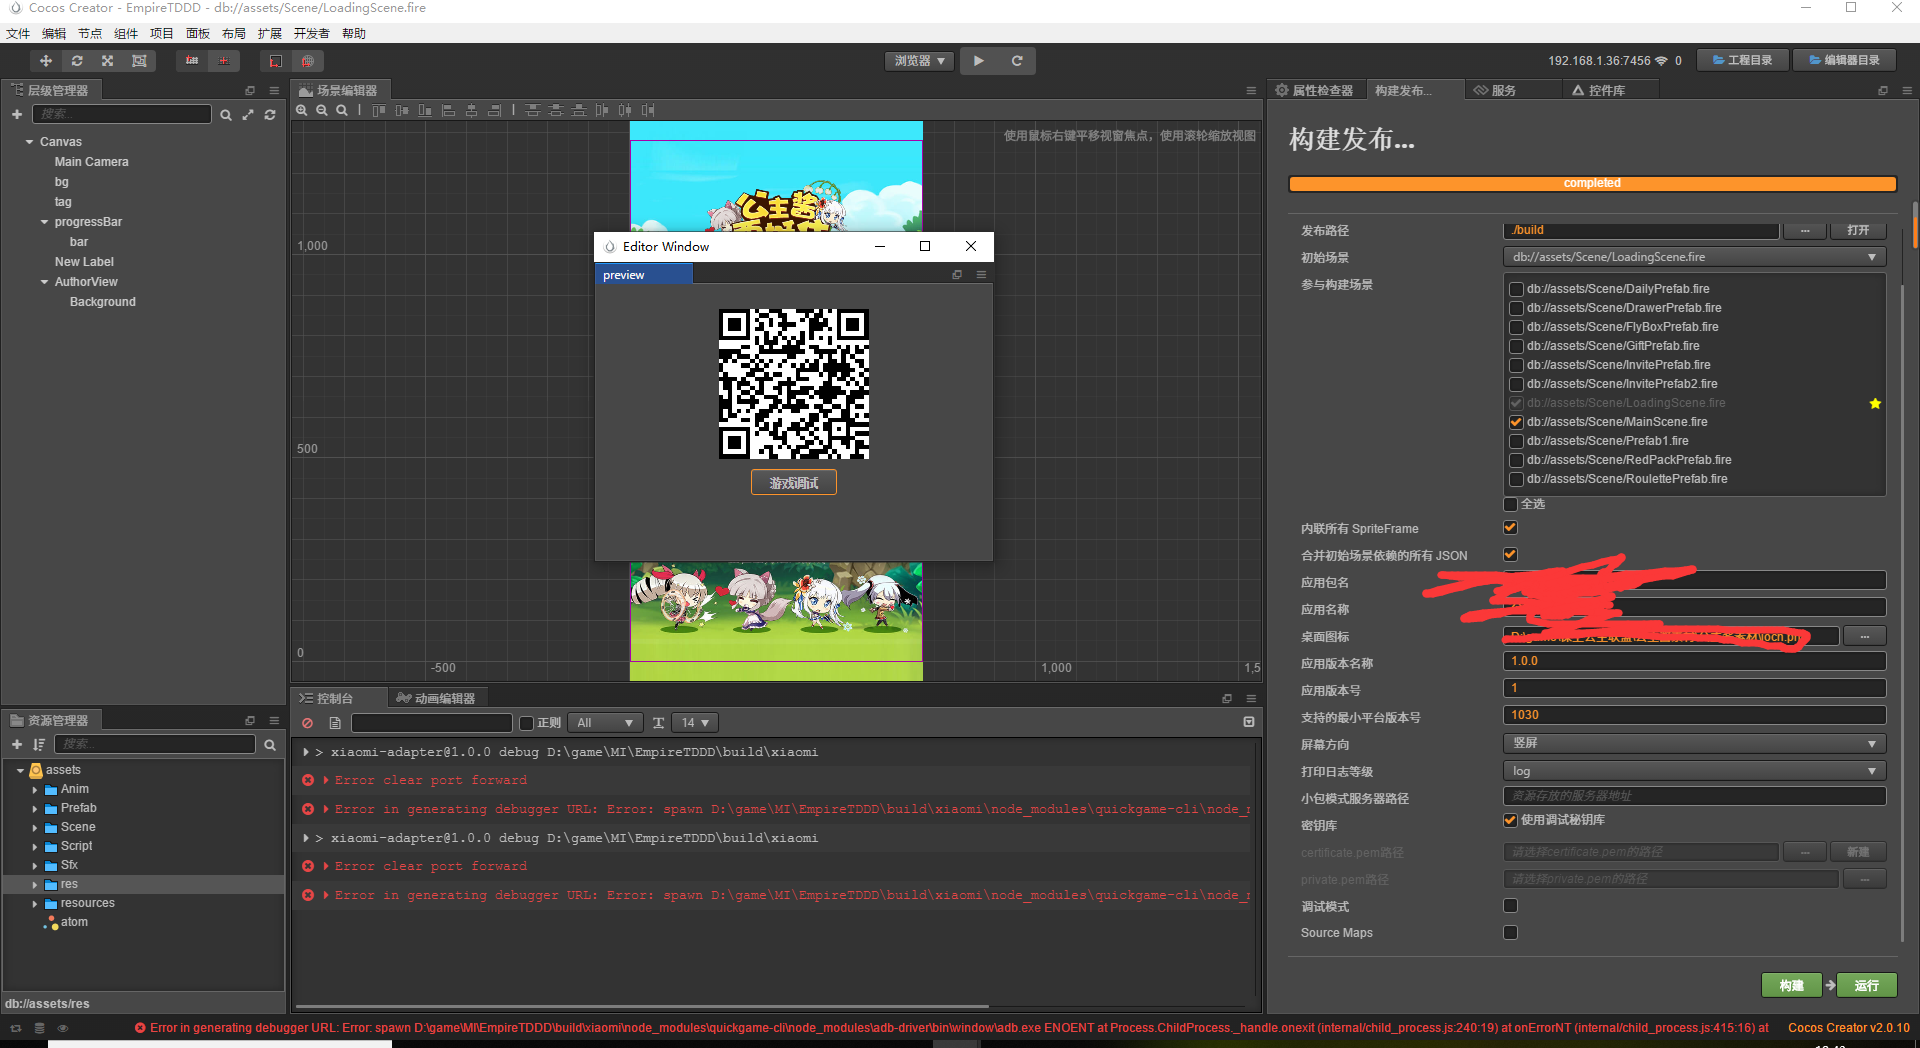1920x1048 pixels.
Task: Click the completed build progress bar
Action: (x=1592, y=184)
